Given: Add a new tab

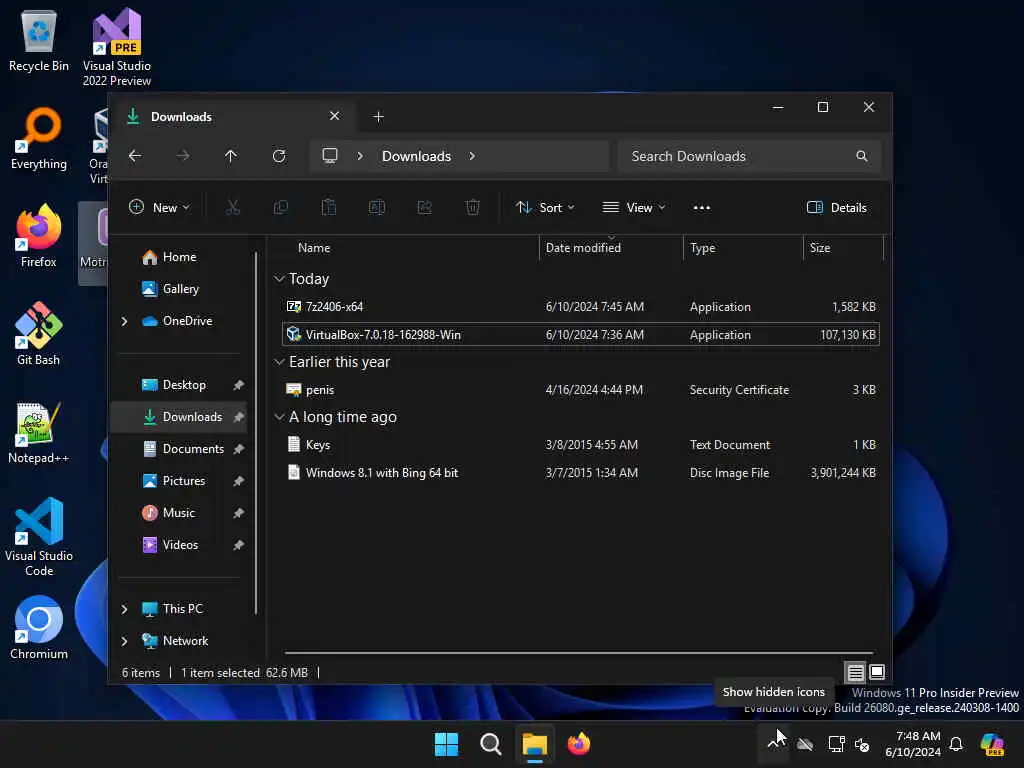Looking at the screenshot, I should click(x=378, y=116).
